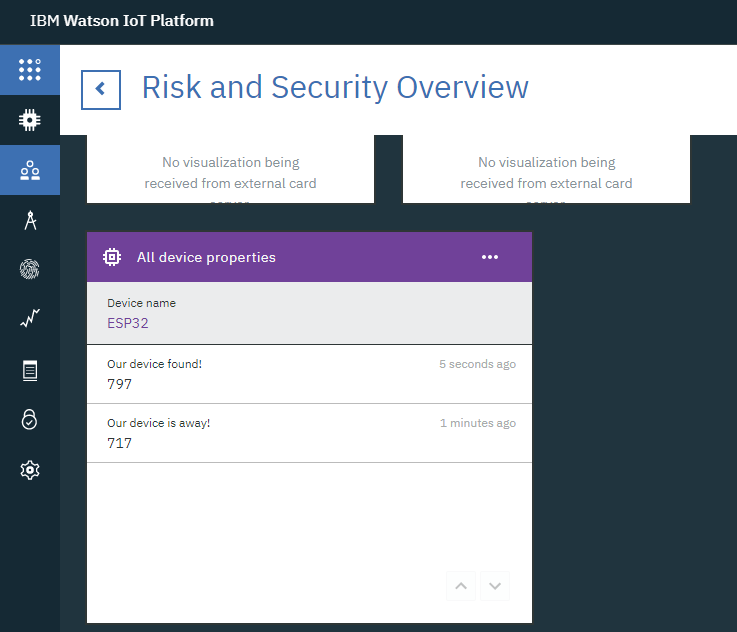
Task: Open the Devices chip icon in sidebar
Action: tap(30, 120)
